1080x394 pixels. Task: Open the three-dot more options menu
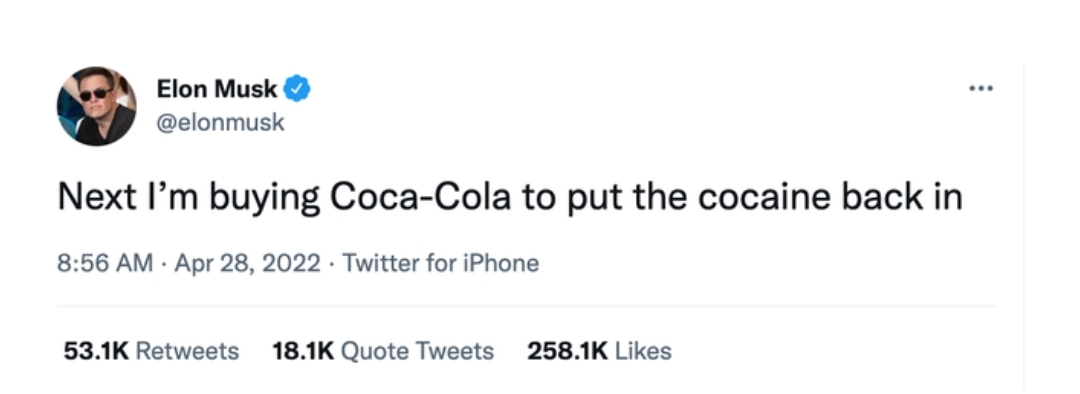pos(981,88)
